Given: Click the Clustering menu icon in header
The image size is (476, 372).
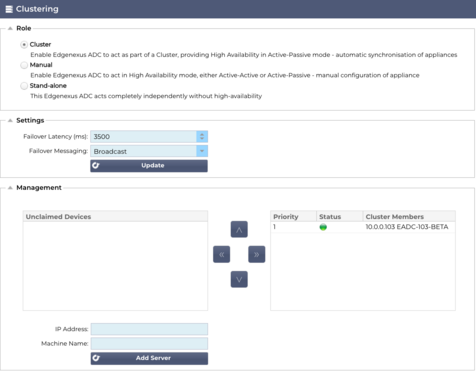Looking at the screenshot, I should coord(9,9).
